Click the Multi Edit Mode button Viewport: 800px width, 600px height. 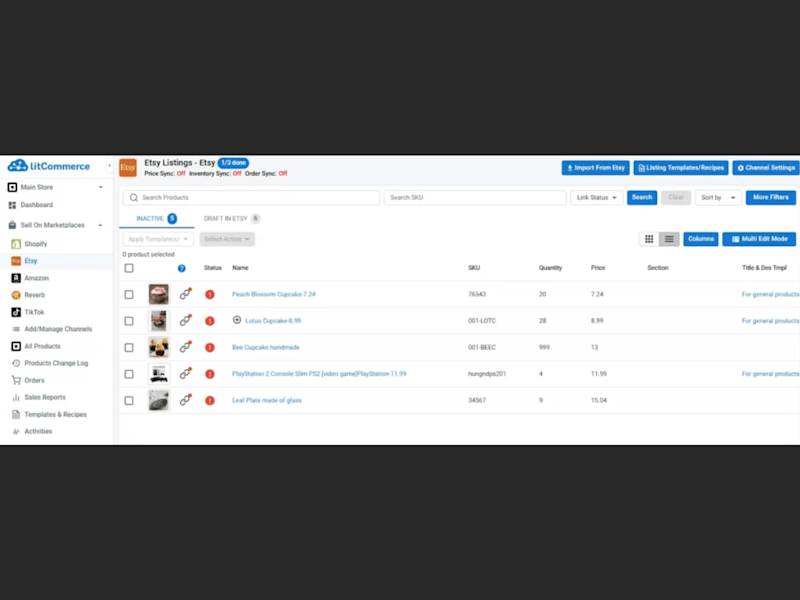pyautogui.click(x=759, y=239)
